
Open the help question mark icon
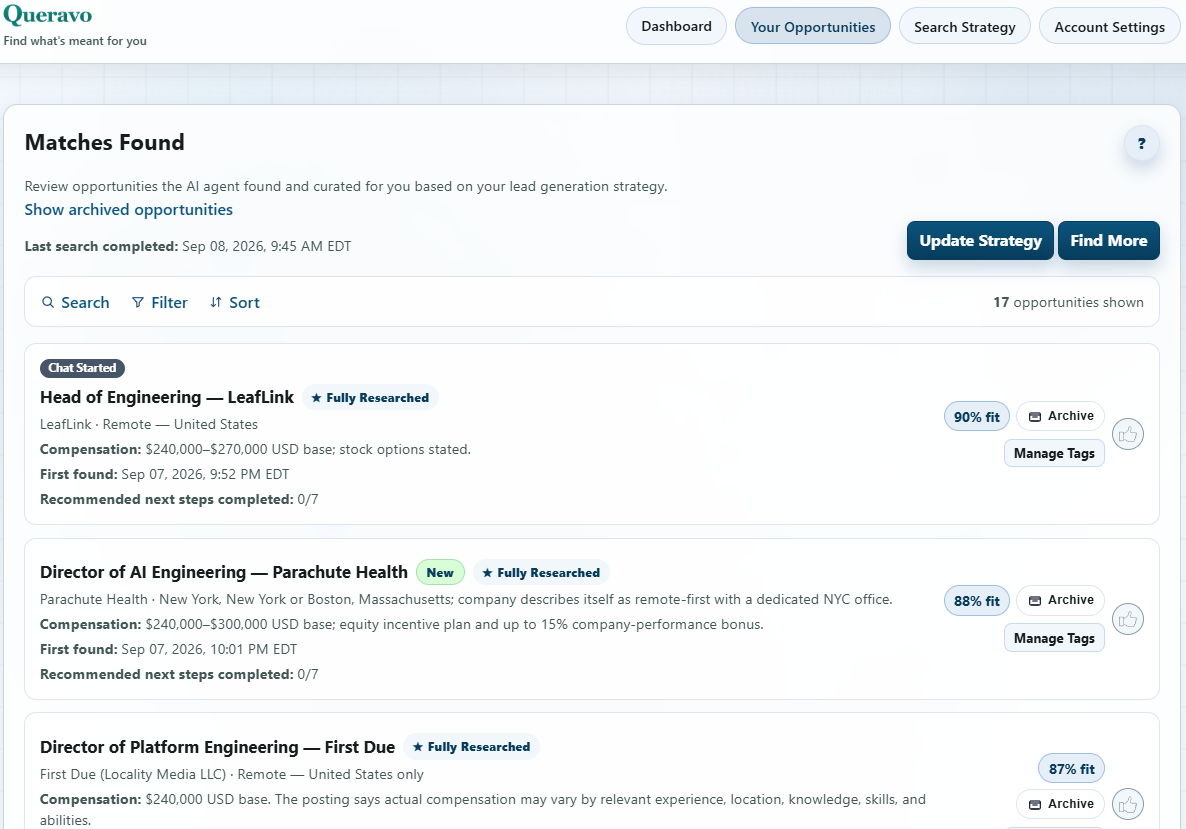[1141, 144]
